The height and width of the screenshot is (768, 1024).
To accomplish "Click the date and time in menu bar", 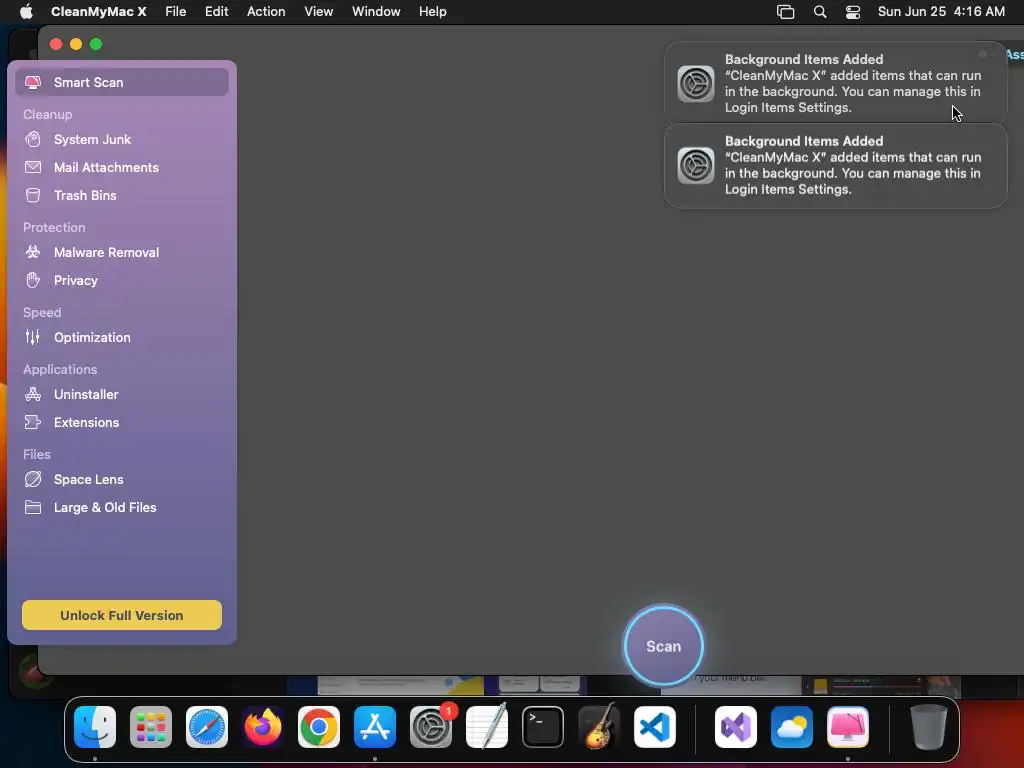I will click(x=941, y=12).
